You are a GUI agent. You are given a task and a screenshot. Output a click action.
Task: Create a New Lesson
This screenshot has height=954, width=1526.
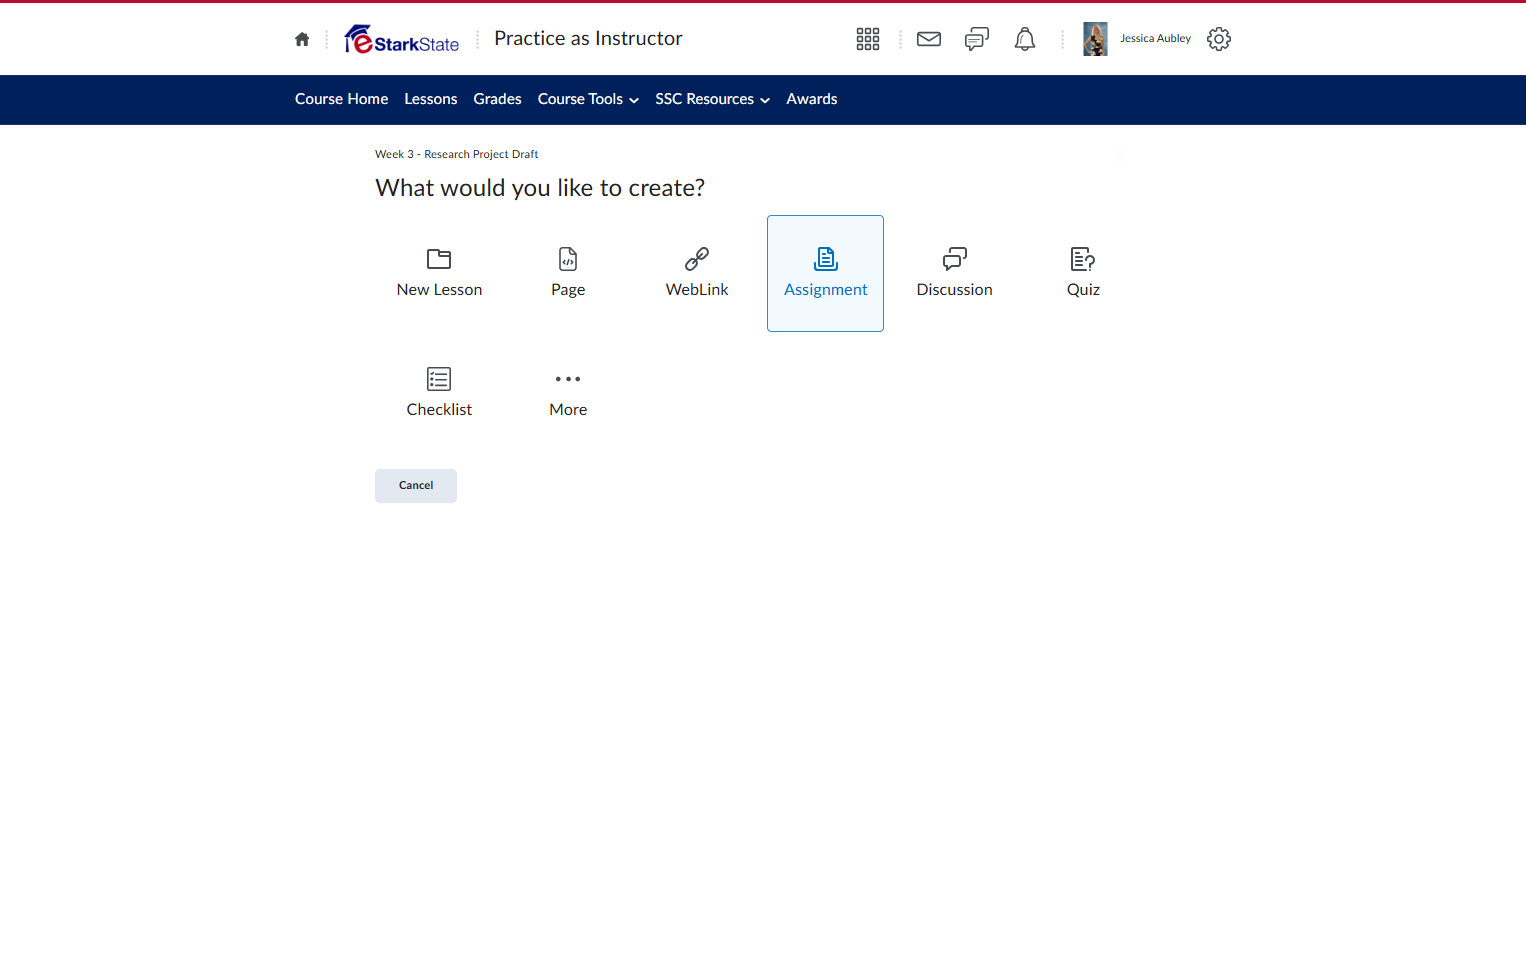[439, 273]
